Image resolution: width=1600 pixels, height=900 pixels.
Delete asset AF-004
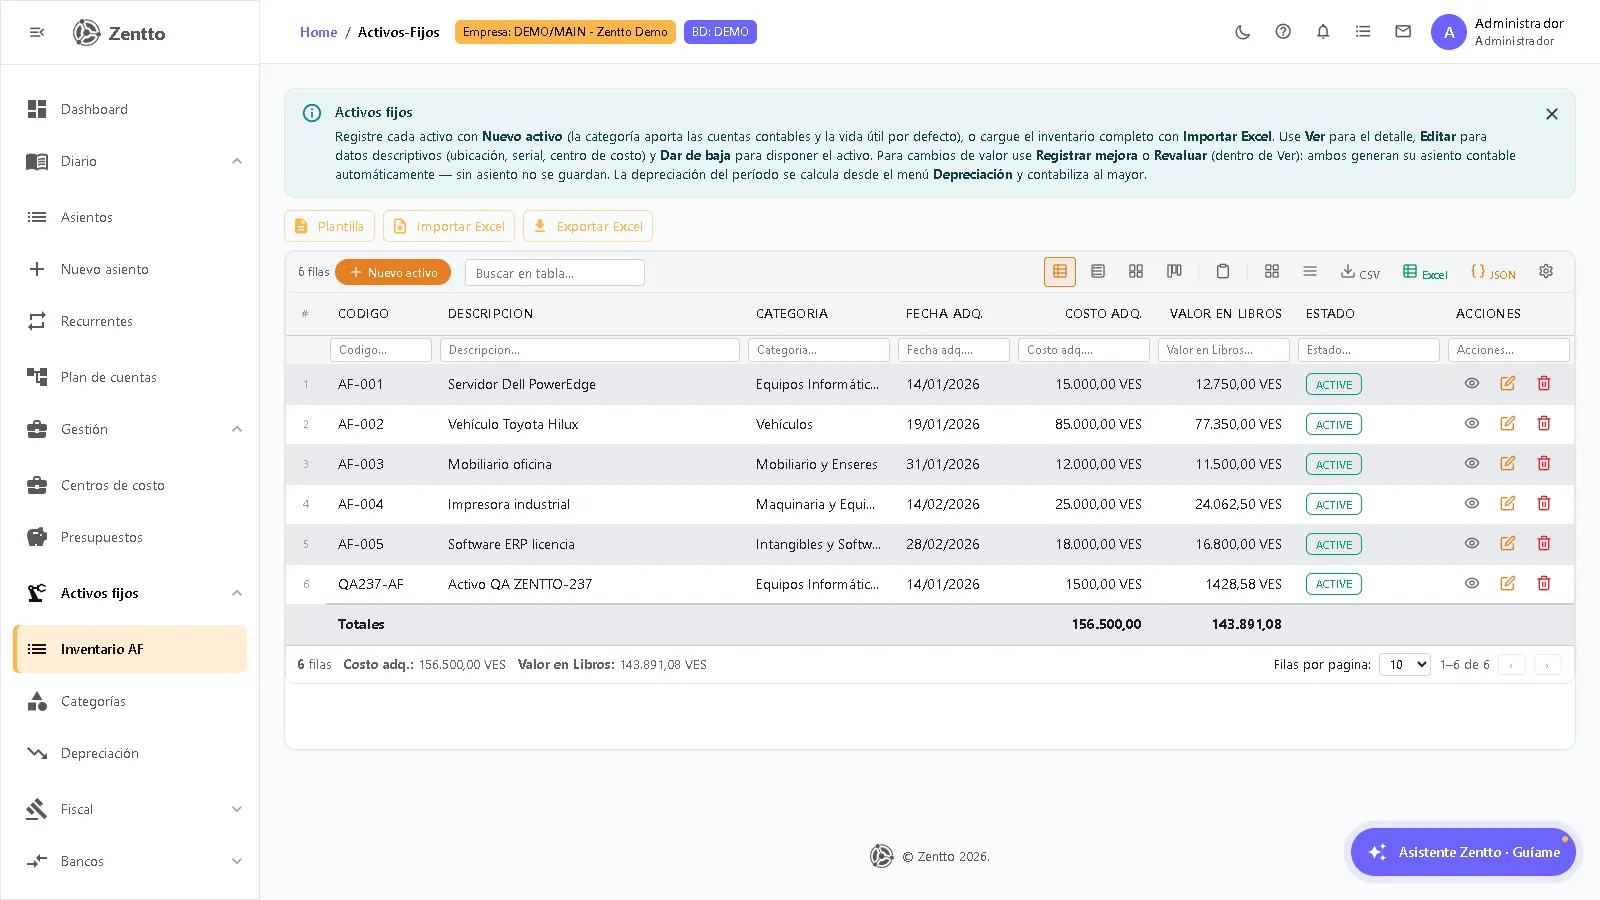click(x=1544, y=503)
